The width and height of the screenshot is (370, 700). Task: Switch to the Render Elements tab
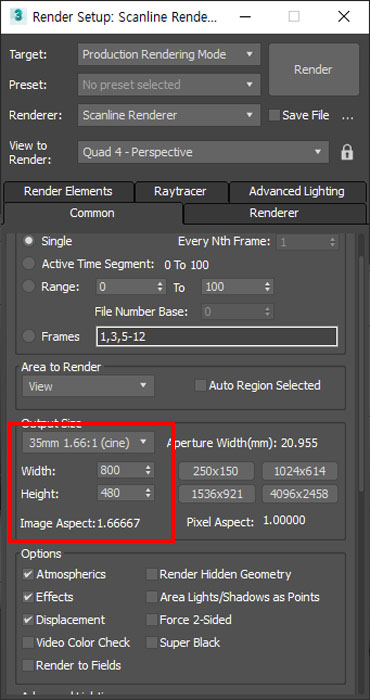[68, 192]
